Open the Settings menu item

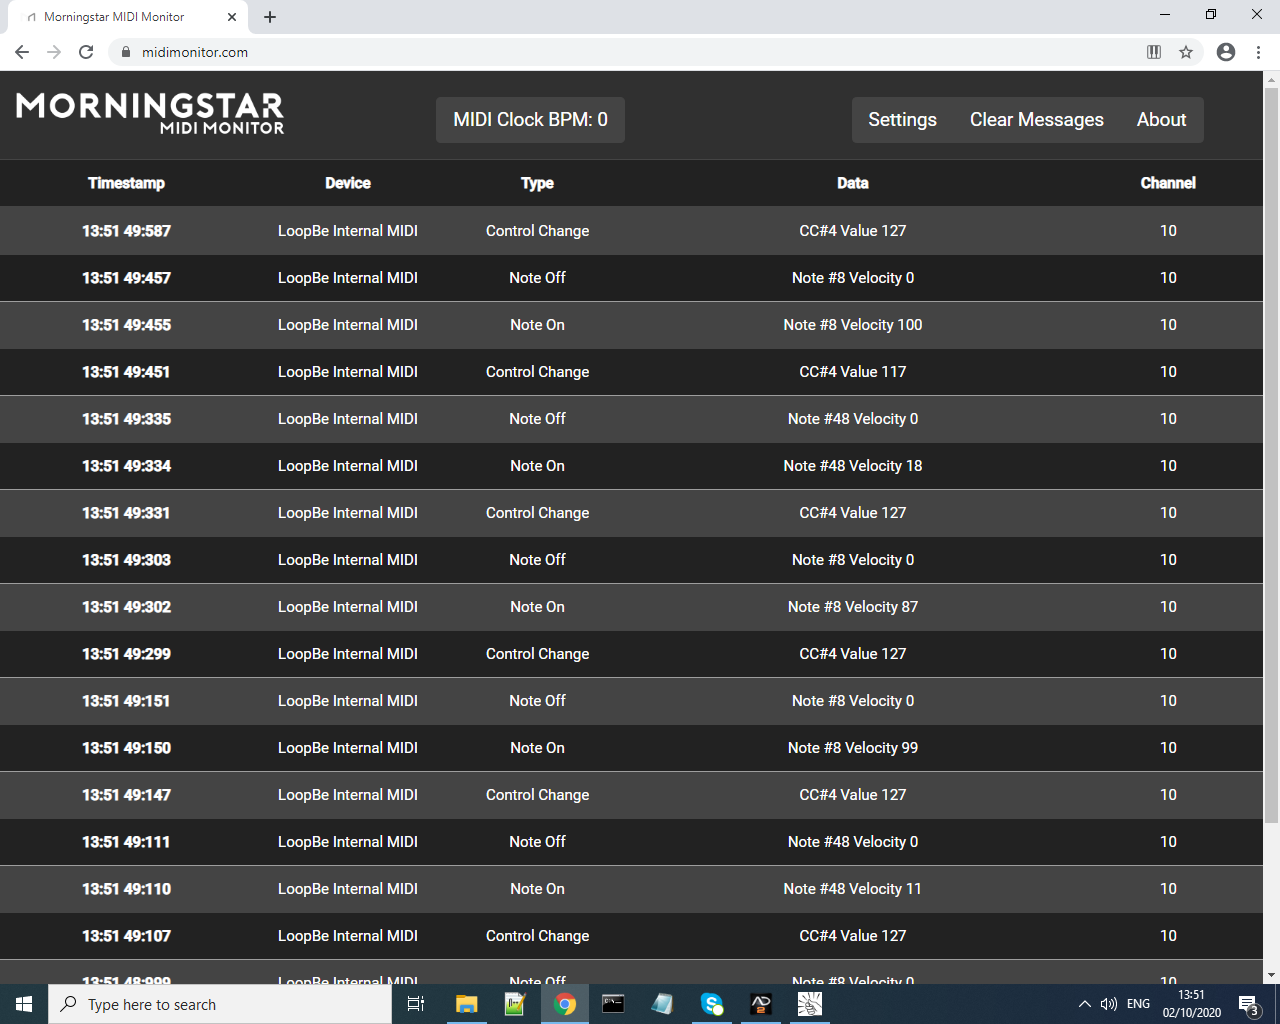click(902, 120)
